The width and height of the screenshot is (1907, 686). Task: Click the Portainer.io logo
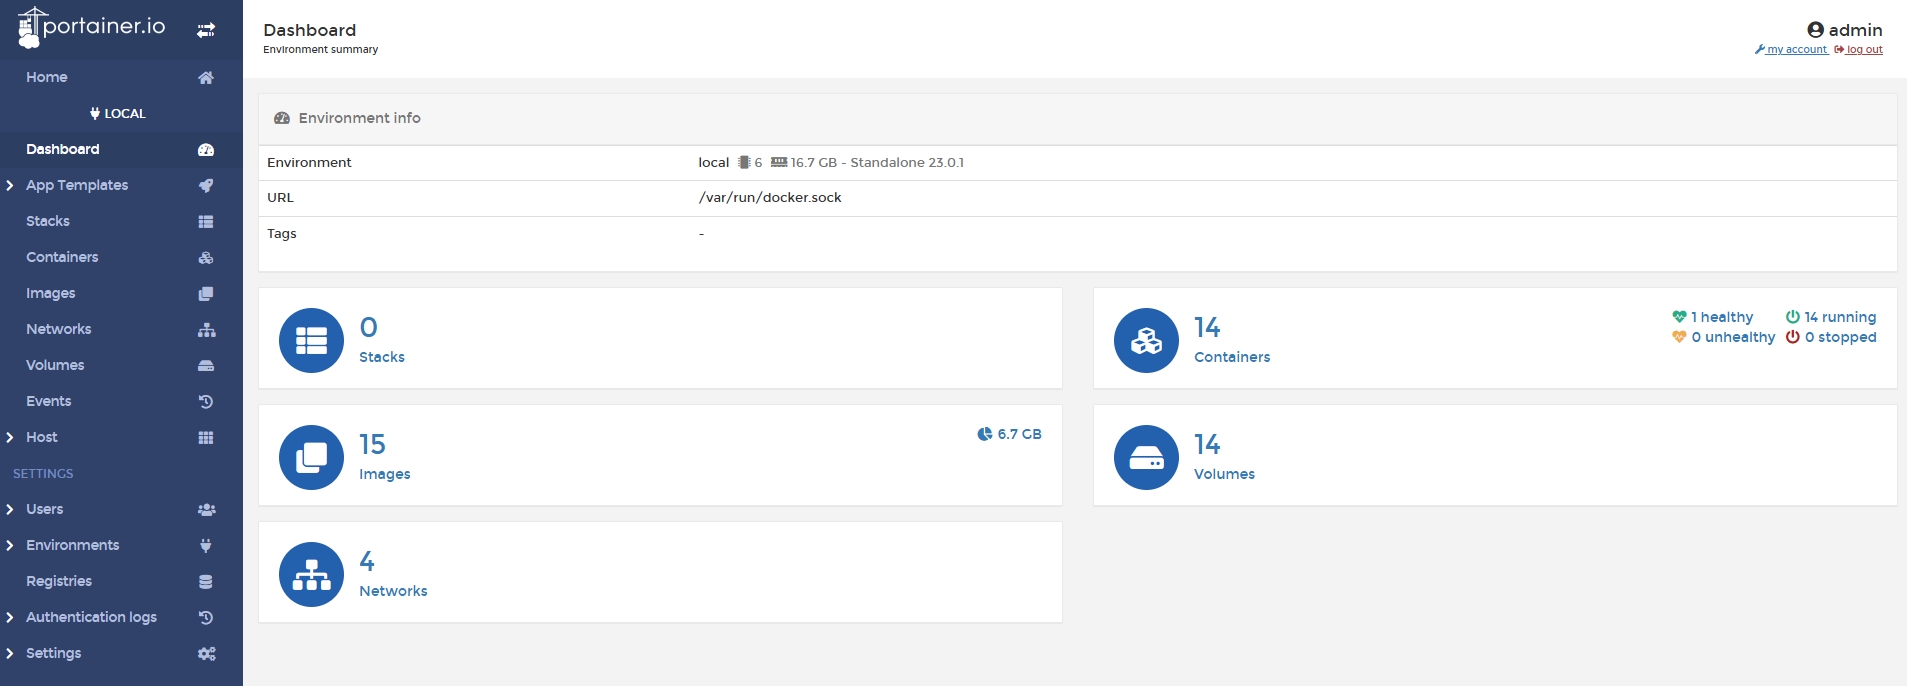click(x=92, y=28)
